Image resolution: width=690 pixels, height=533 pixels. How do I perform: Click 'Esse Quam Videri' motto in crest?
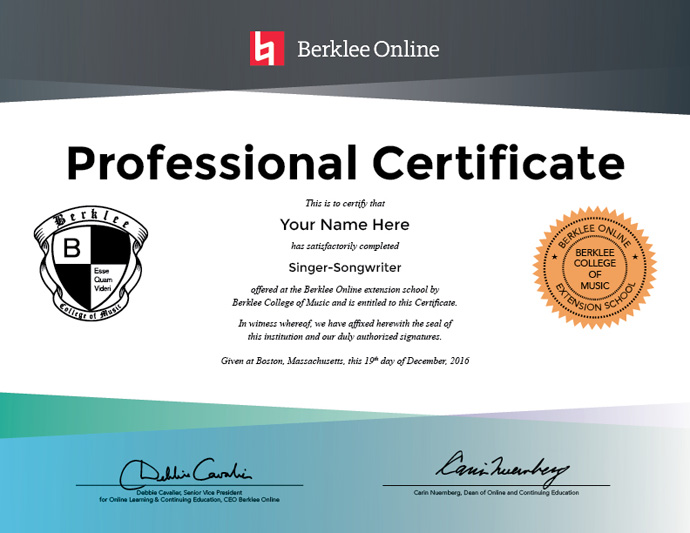coord(103,279)
